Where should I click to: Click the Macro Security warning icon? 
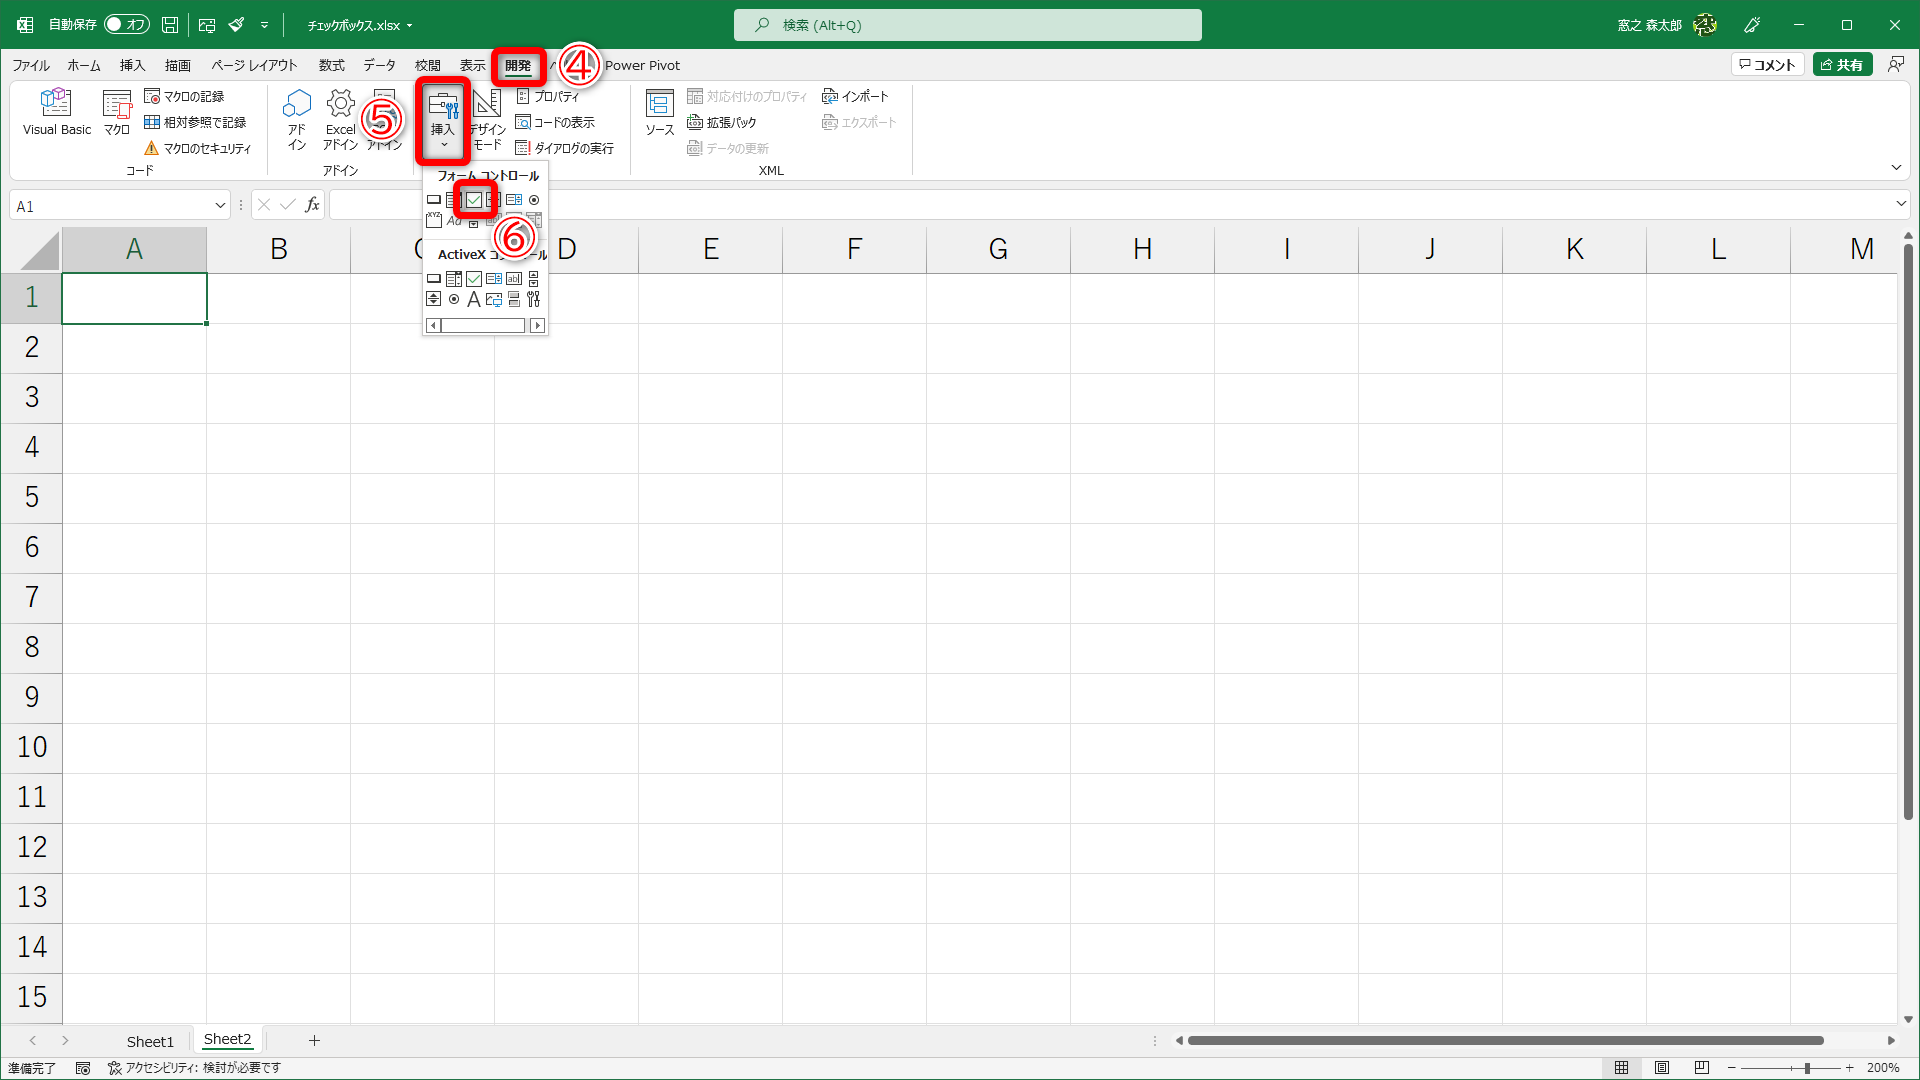pyautogui.click(x=152, y=148)
